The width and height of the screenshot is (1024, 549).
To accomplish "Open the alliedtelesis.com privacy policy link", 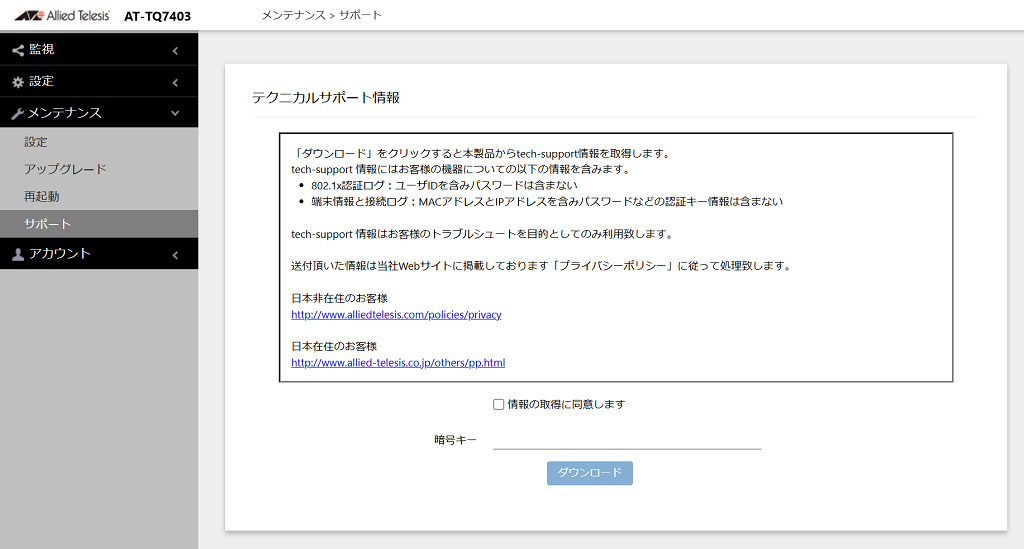I will [x=396, y=315].
